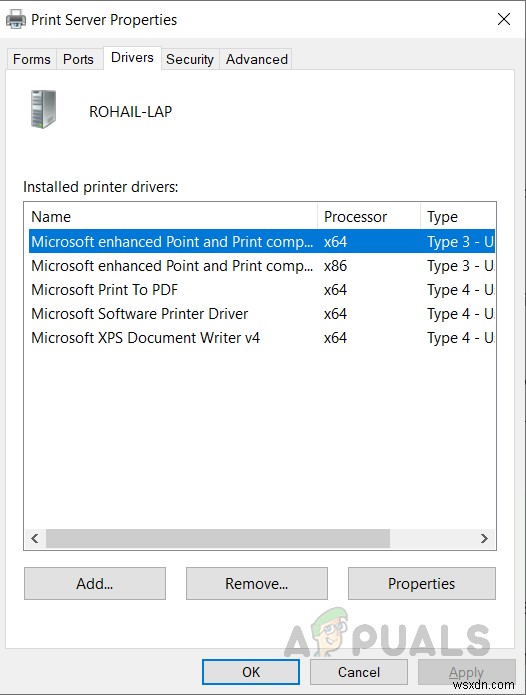Sort list by Processor column header
The height and width of the screenshot is (695, 526).
click(369, 216)
